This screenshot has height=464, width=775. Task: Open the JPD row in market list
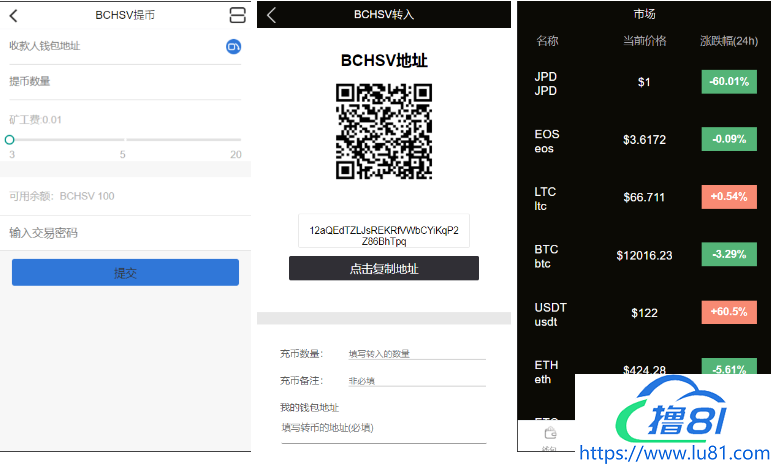pos(644,83)
